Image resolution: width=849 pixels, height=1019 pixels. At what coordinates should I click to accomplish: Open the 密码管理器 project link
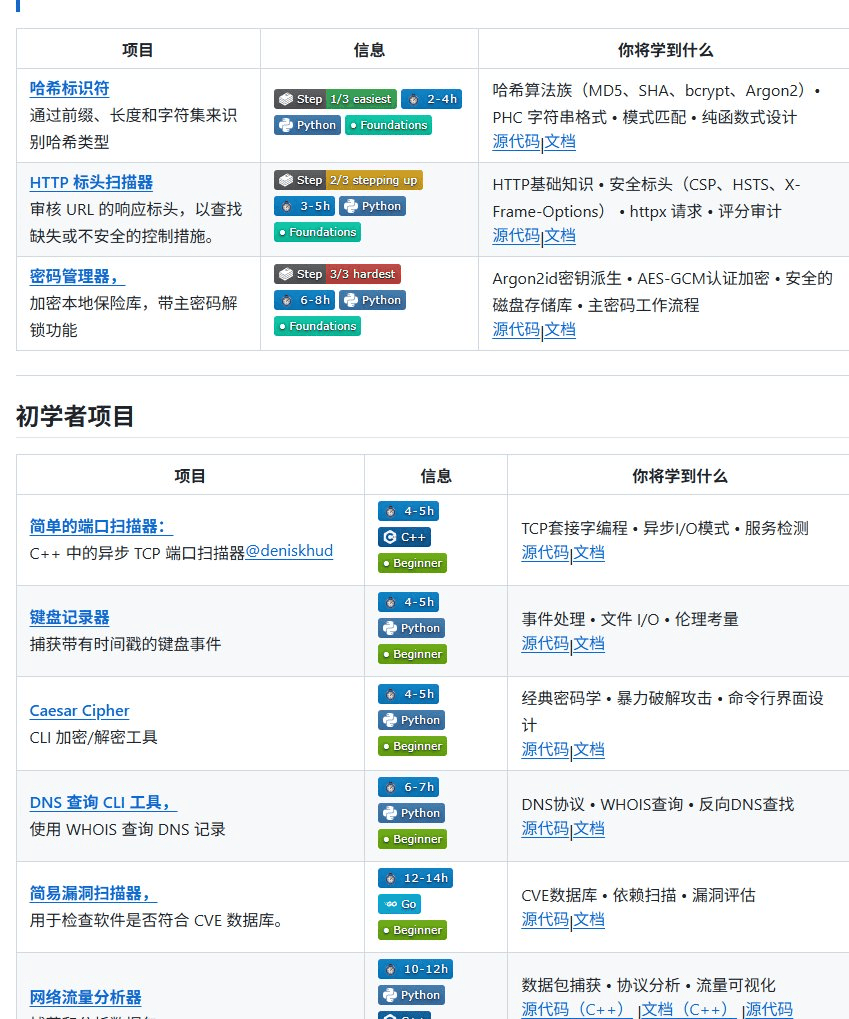pos(77,276)
